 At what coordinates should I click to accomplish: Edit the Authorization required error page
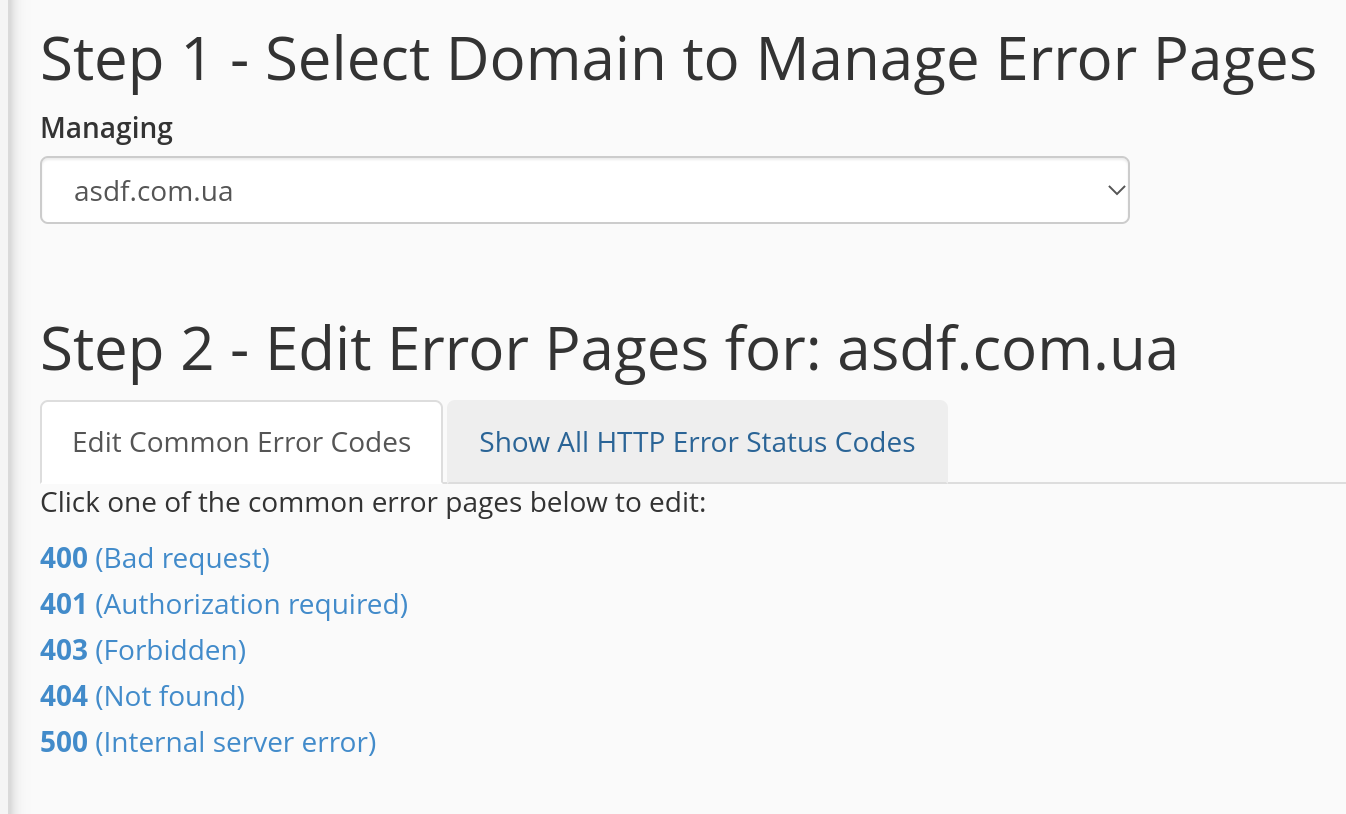[224, 604]
